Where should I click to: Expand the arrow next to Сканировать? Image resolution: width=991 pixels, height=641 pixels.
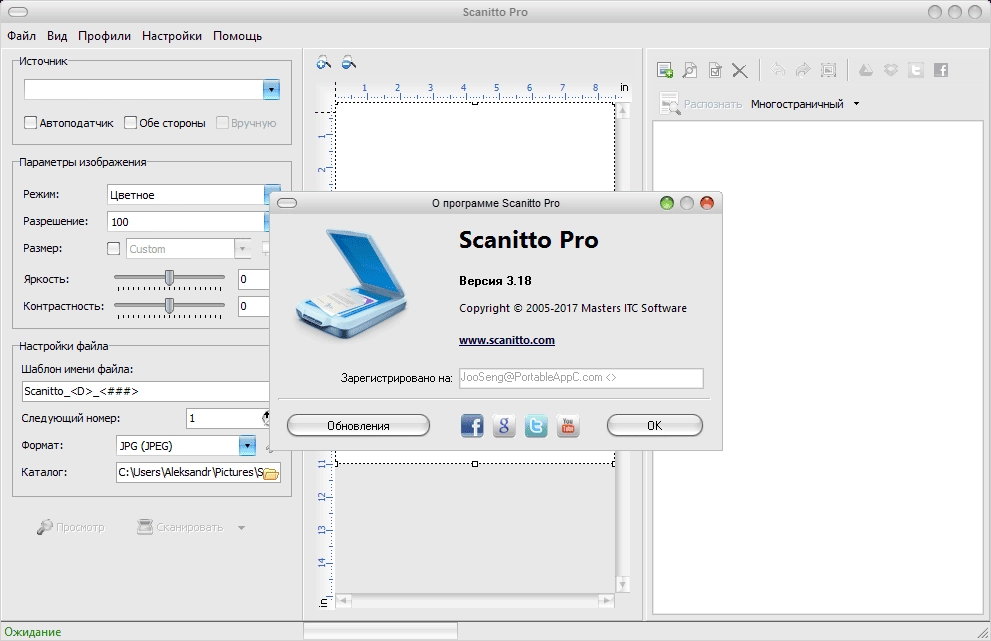tap(241, 528)
